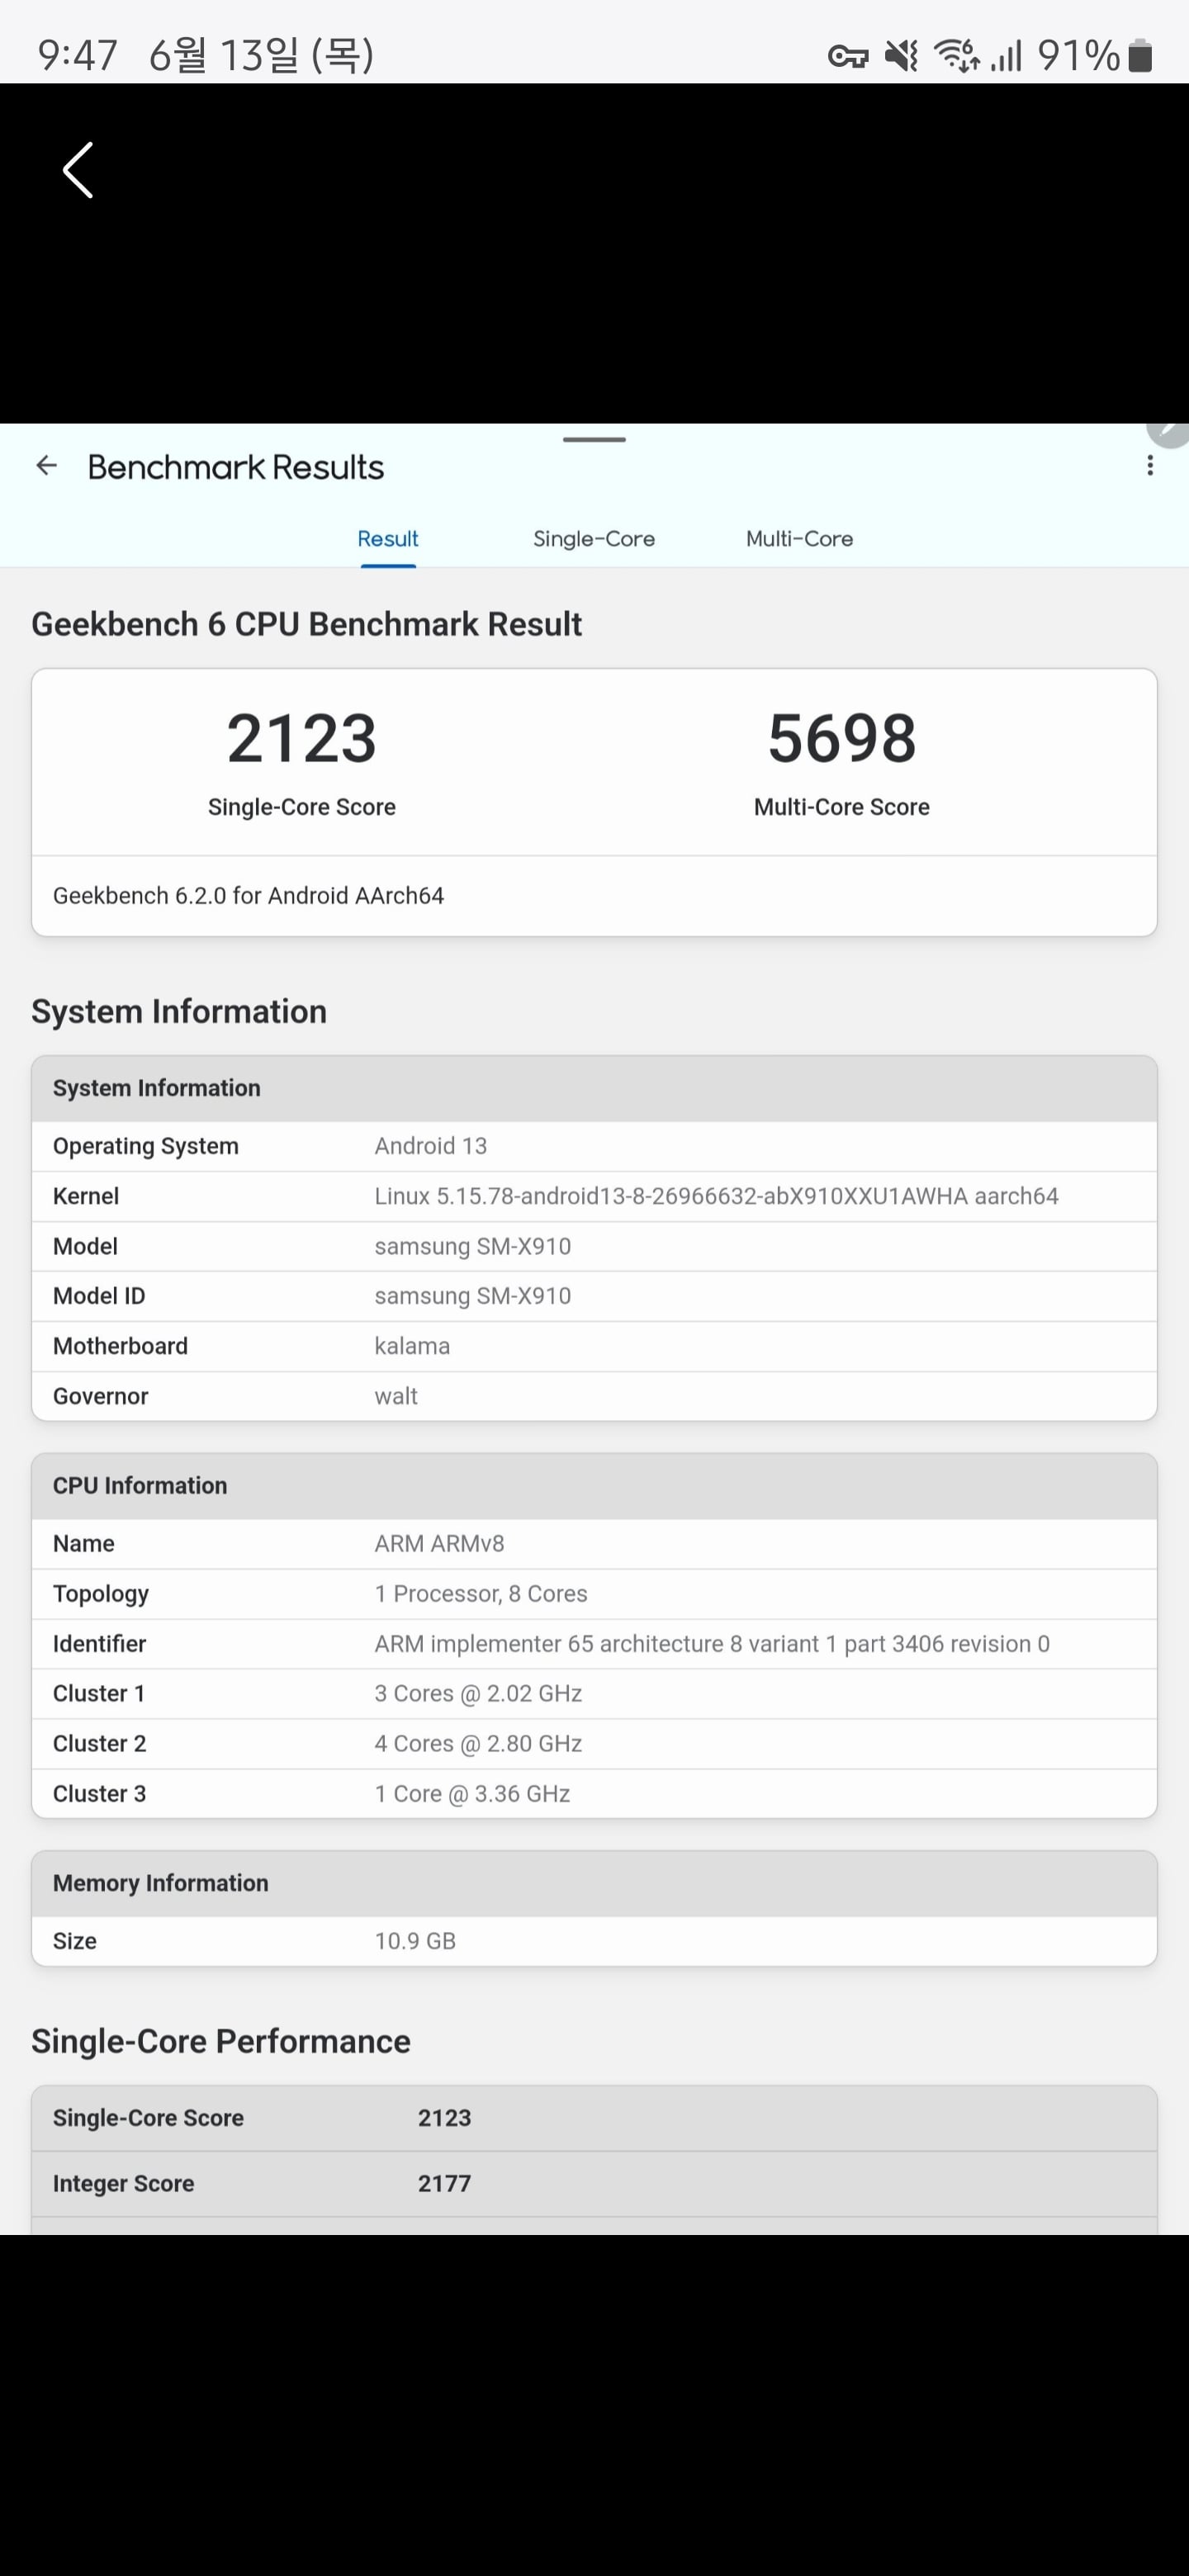Select the memory Size 10.9 GB row
This screenshot has height=2576, width=1189.
[x=594, y=1941]
